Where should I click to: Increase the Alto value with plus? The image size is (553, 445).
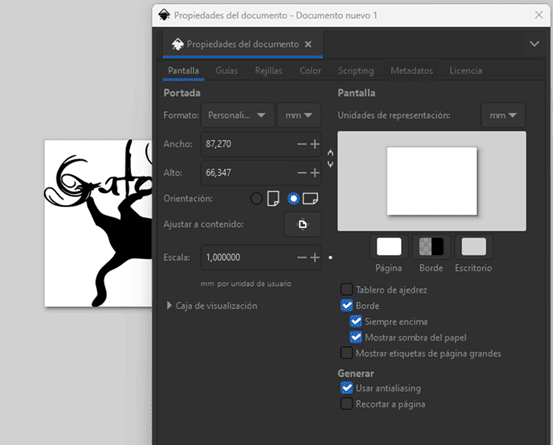[315, 173]
